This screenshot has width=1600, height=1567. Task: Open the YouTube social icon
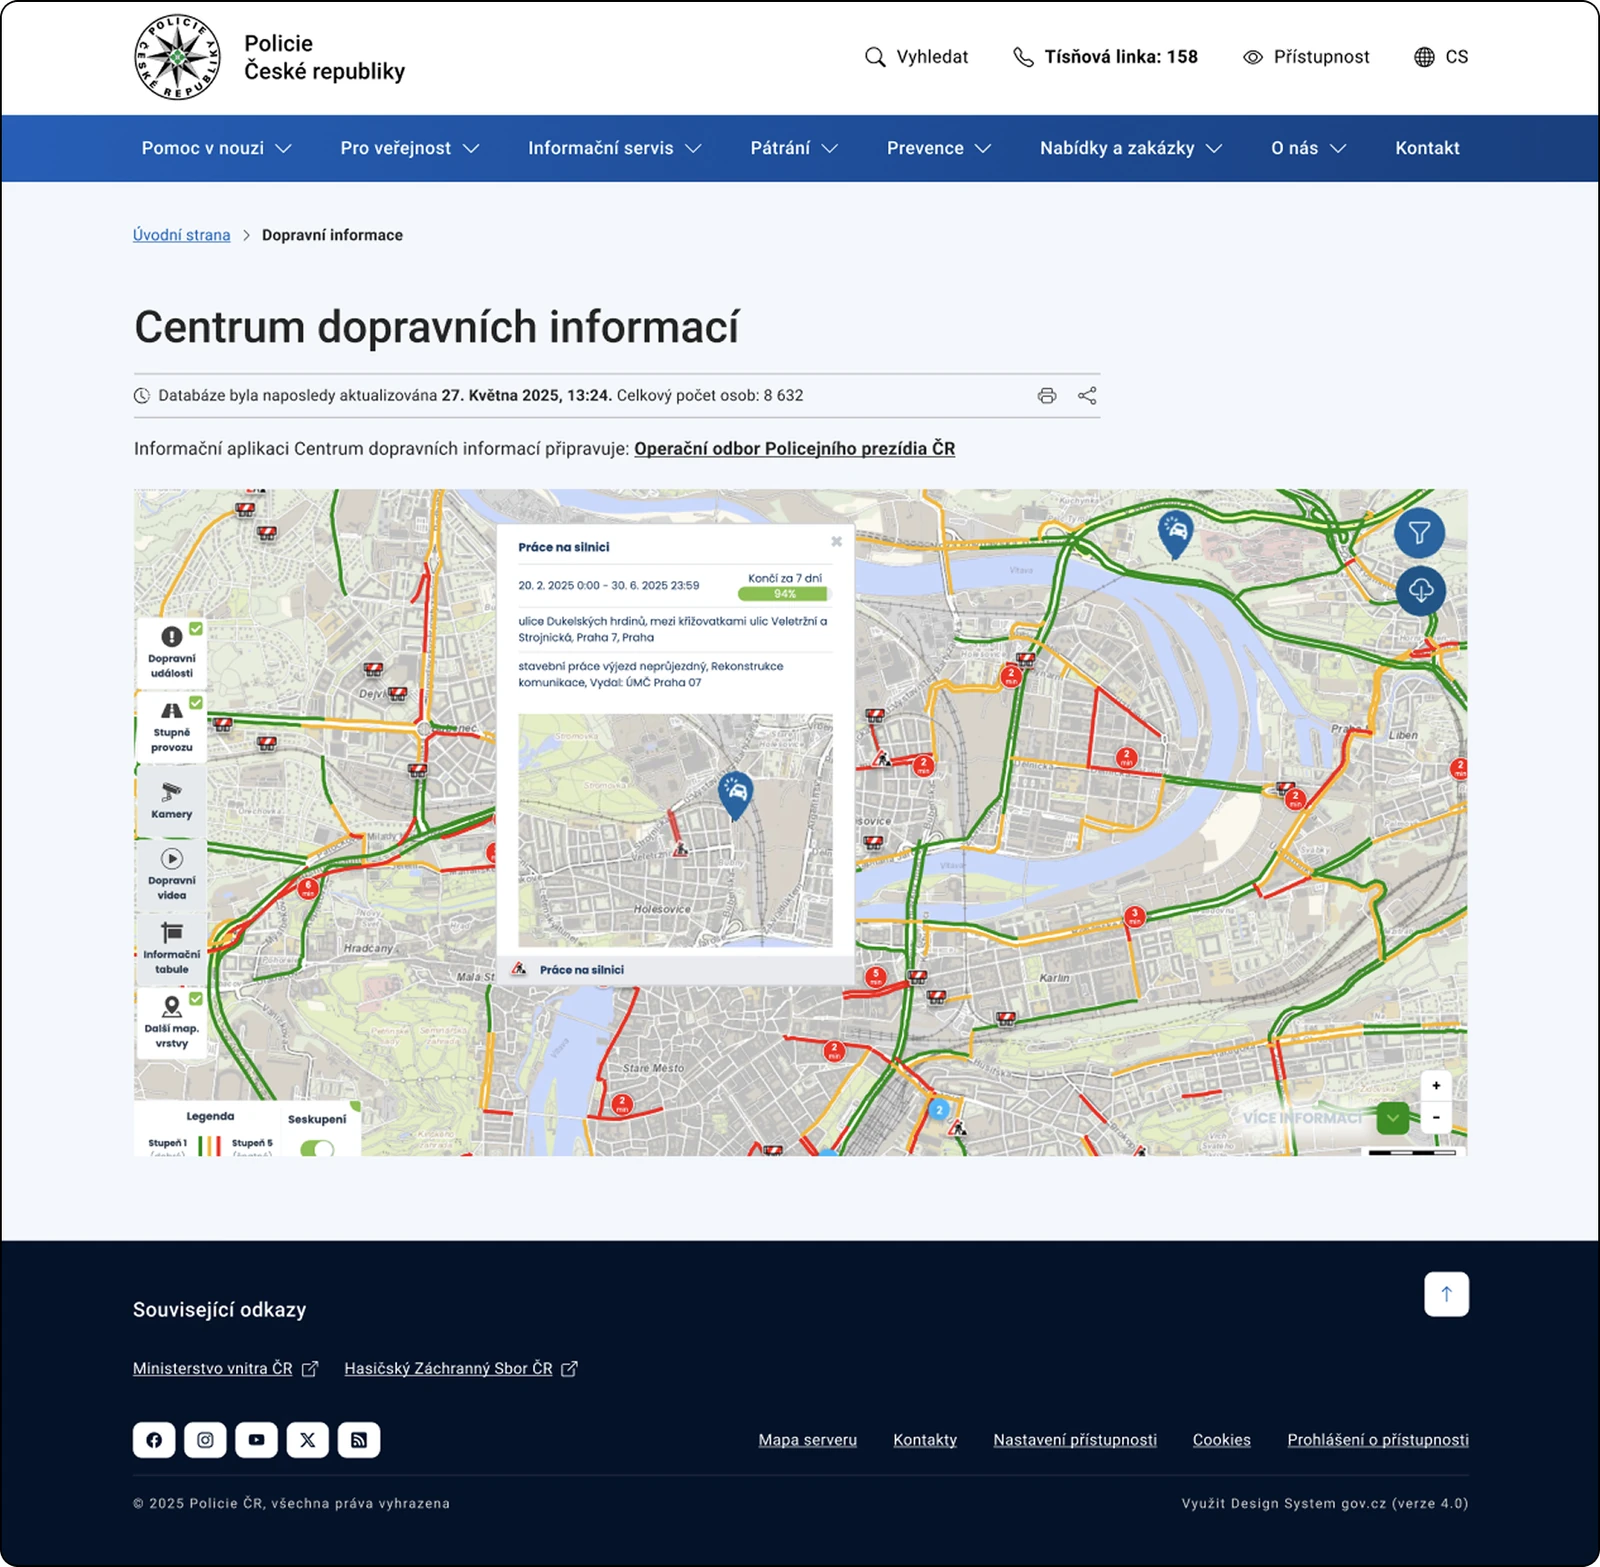pyautogui.click(x=256, y=1440)
